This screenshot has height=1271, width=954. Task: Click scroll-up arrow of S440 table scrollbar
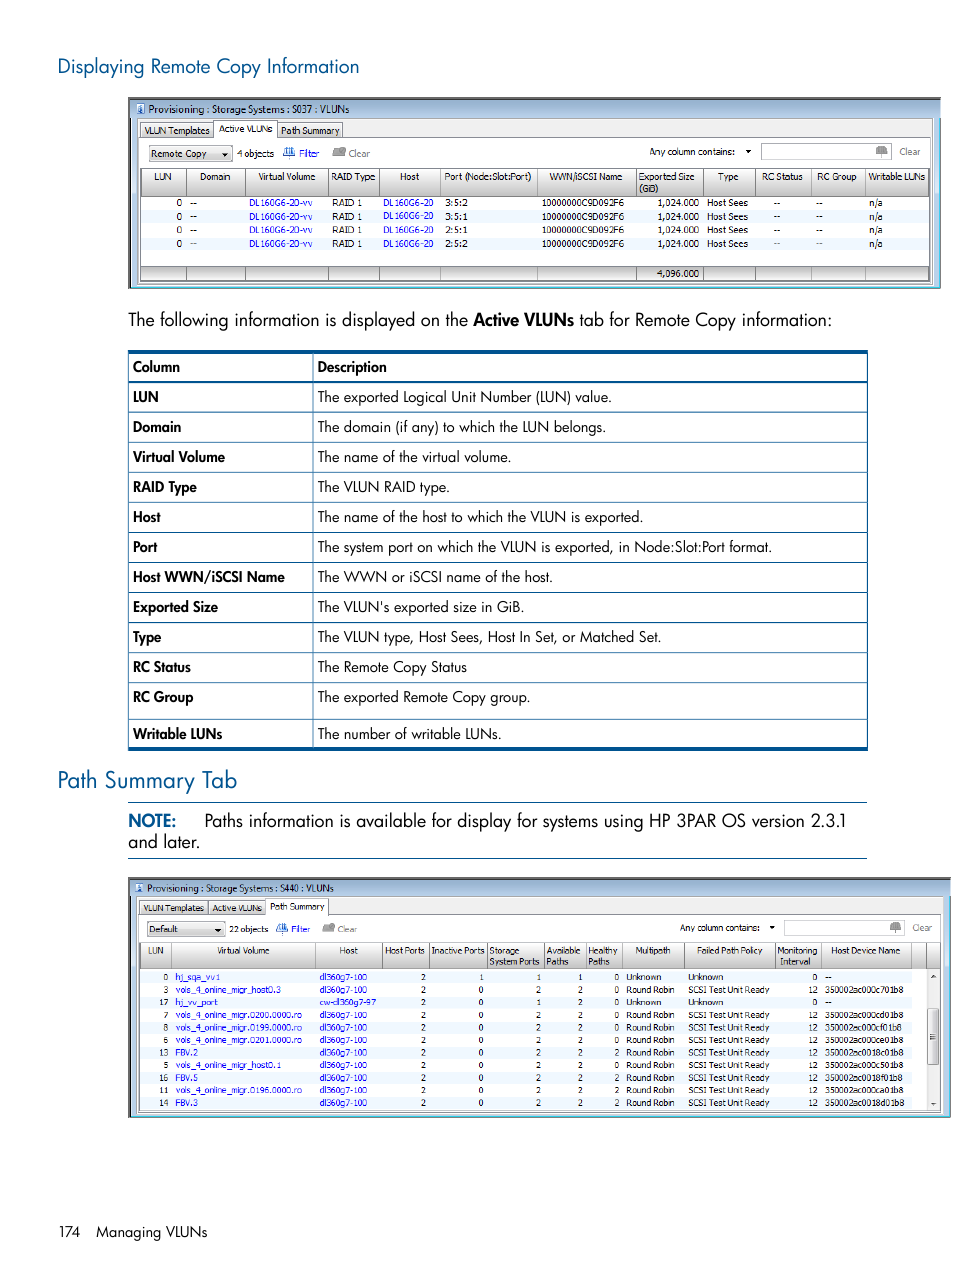click(933, 976)
